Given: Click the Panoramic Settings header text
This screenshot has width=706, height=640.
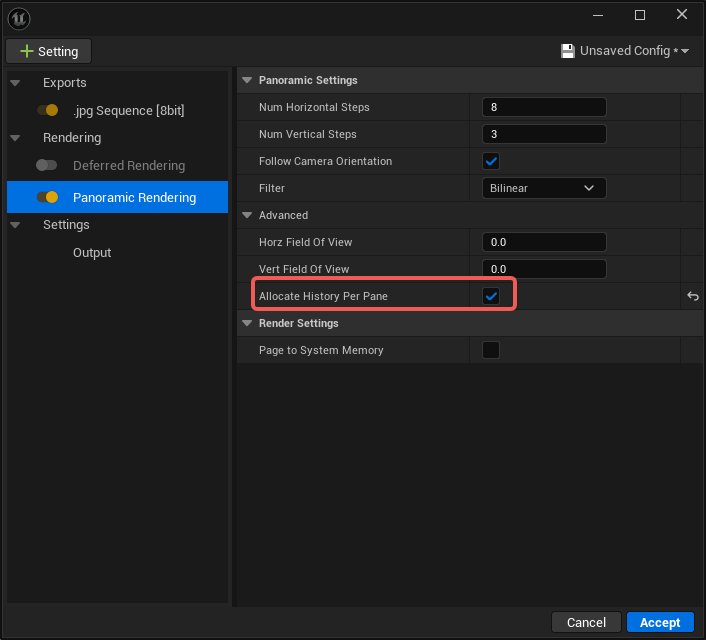Looking at the screenshot, I should (308, 80).
